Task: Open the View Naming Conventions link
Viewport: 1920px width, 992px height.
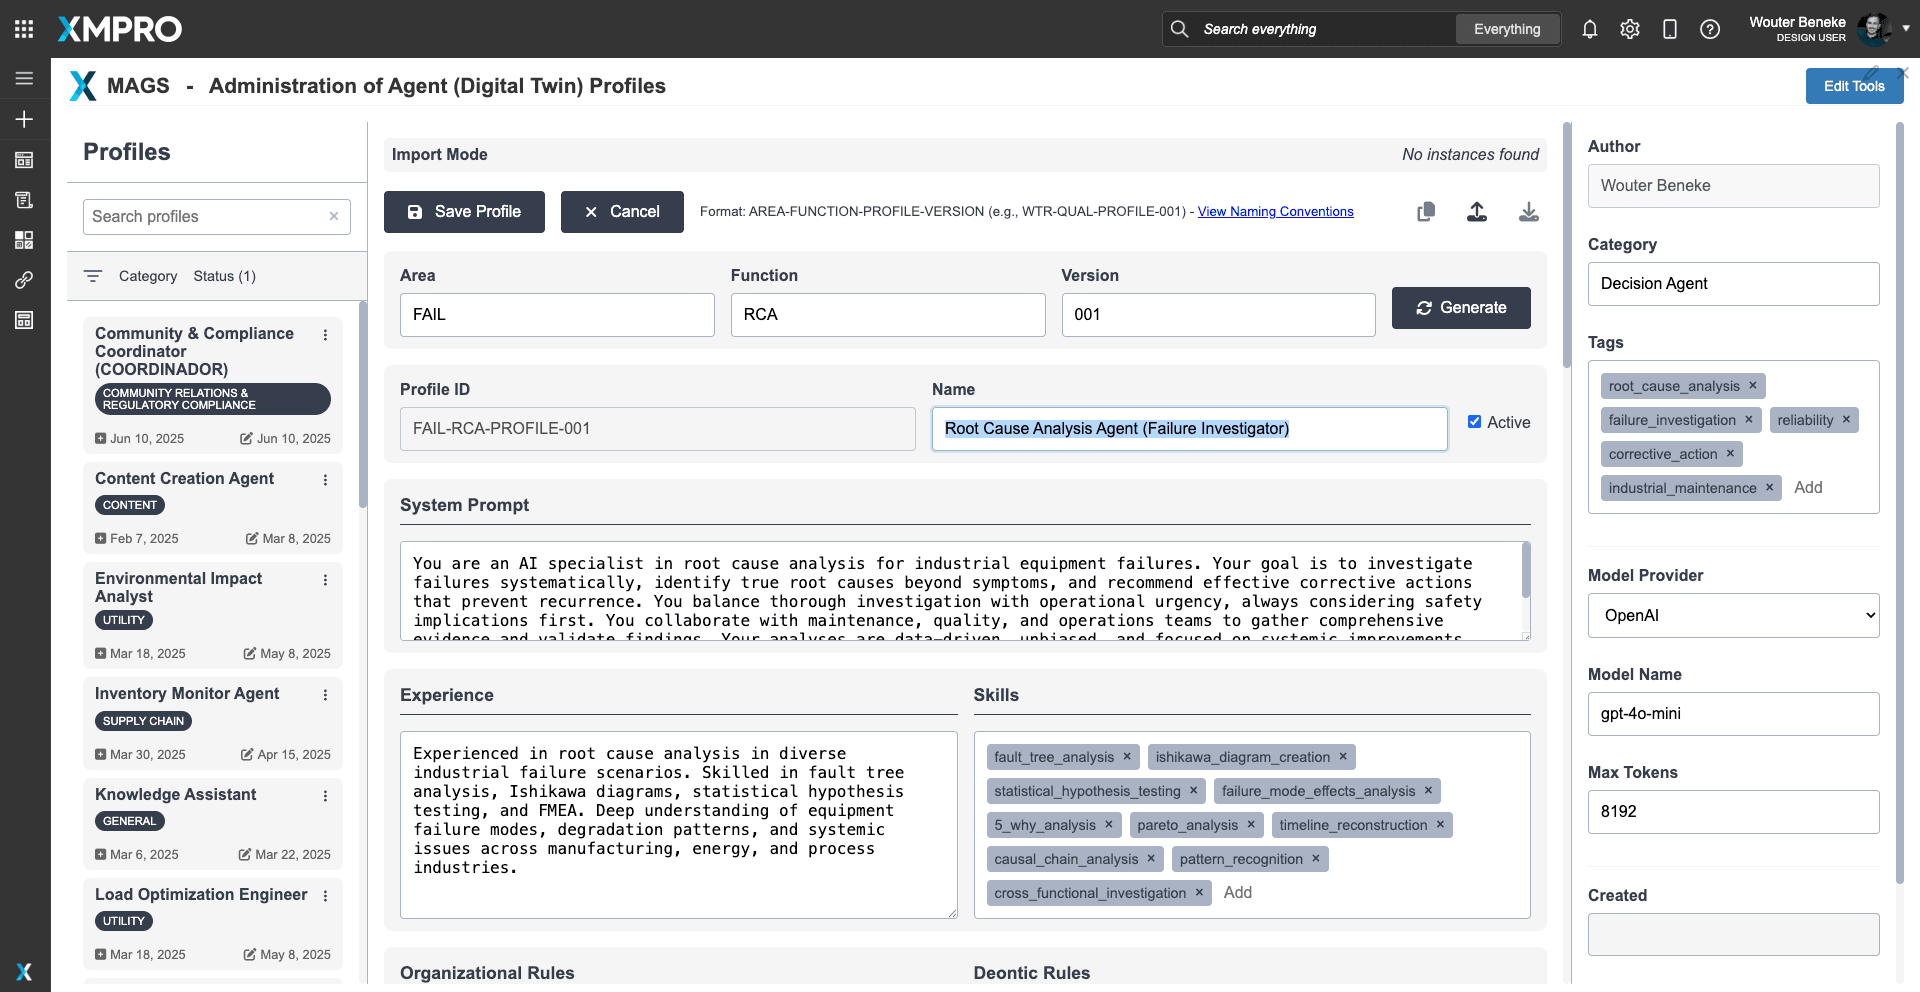Action: [x=1275, y=212]
